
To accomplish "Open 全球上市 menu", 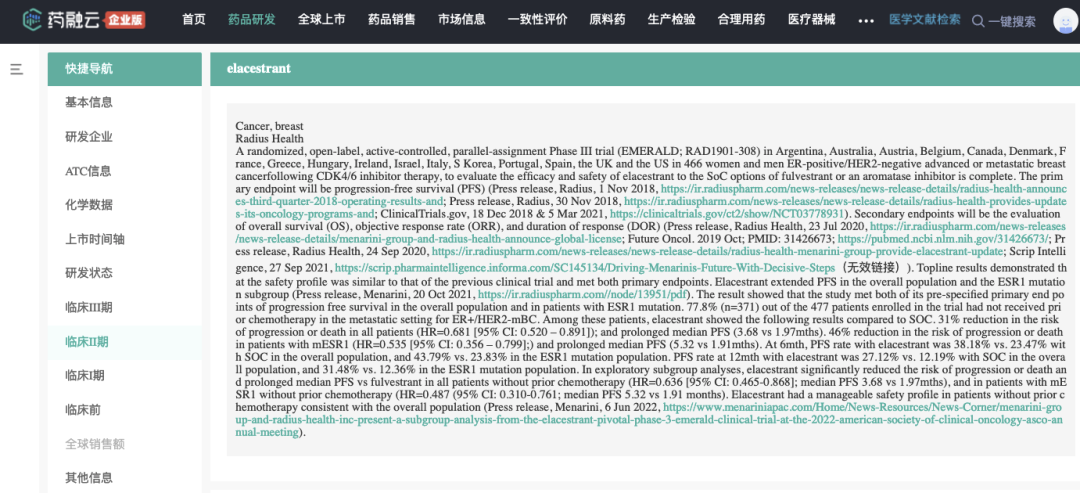I will [322, 20].
